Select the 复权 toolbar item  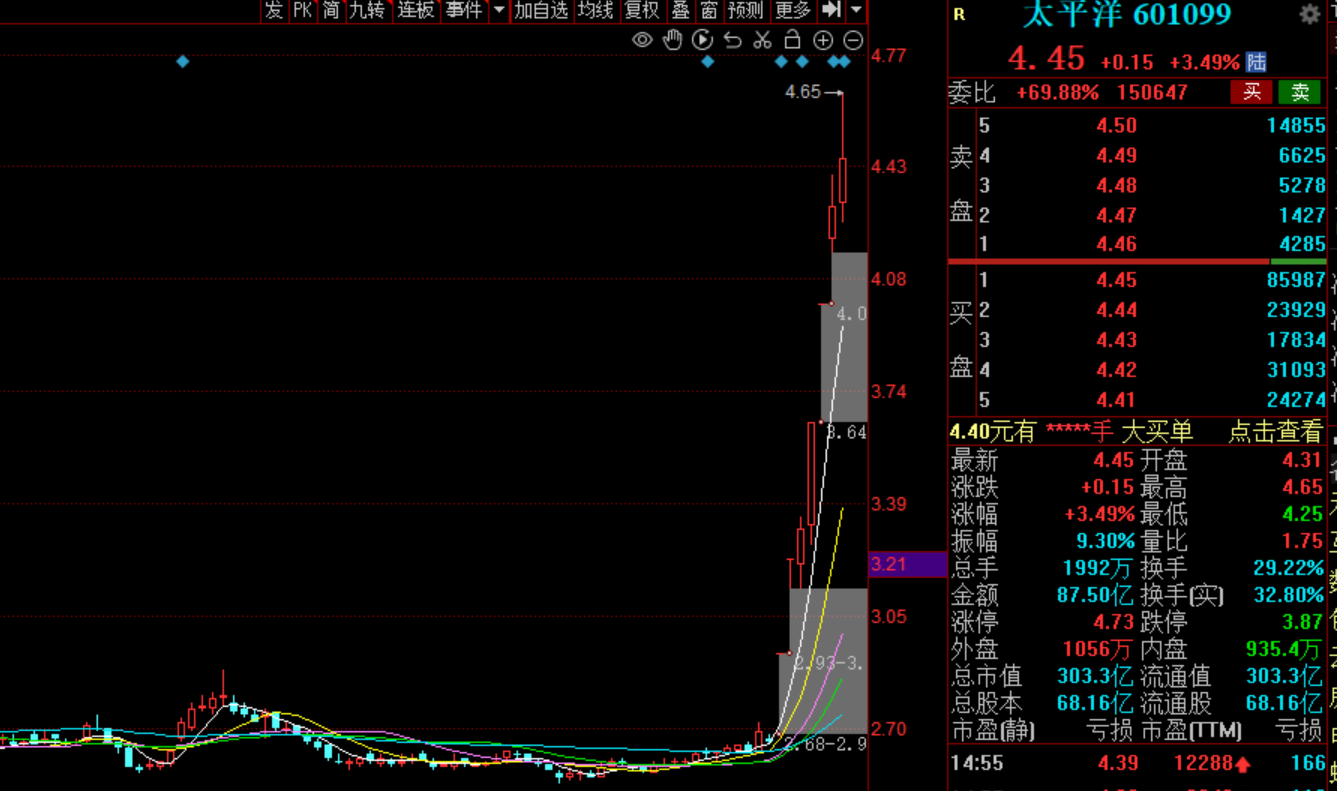641,10
